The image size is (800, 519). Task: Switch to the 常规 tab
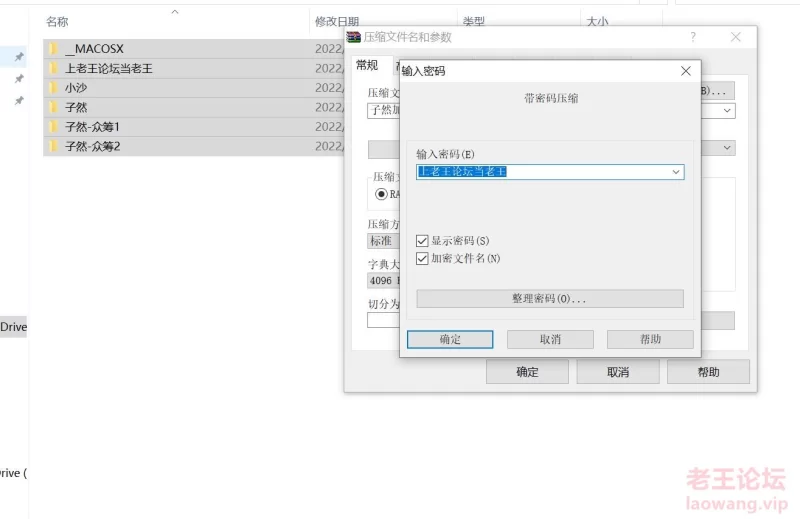pos(367,65)
